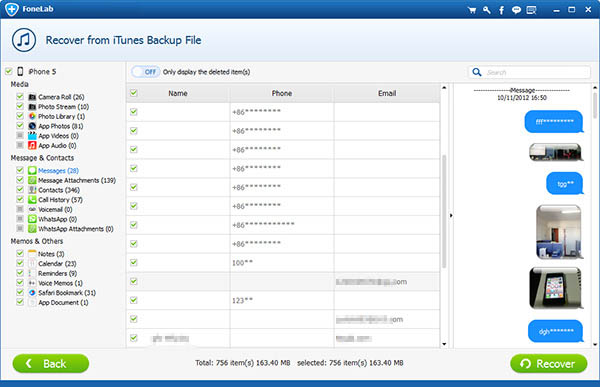Click the Search input field
The width and height of the screenshot is (600, 387).
pyautogui.click(x=529, y=72)
